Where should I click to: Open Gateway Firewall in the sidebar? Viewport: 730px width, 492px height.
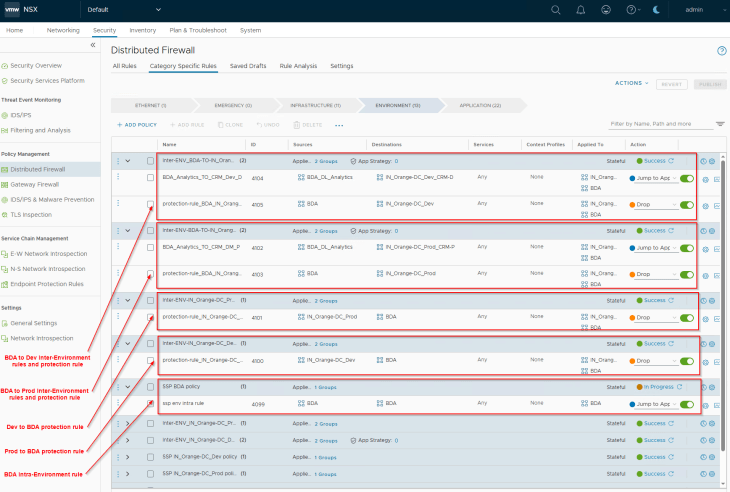coord(34,184)
